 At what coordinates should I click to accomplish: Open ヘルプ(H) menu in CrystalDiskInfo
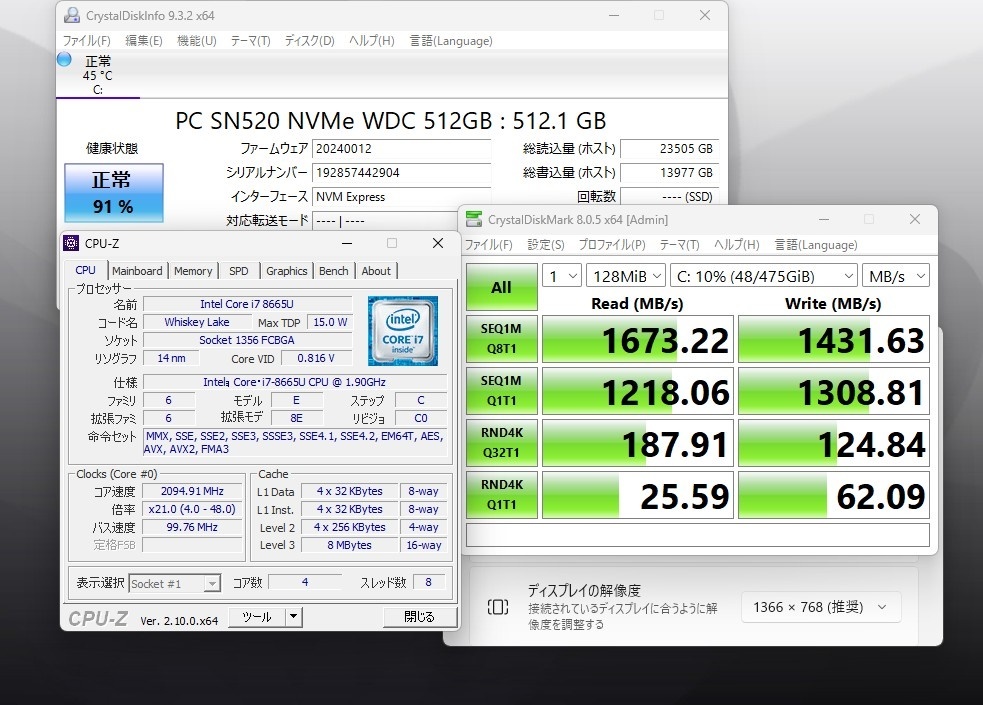372,41
